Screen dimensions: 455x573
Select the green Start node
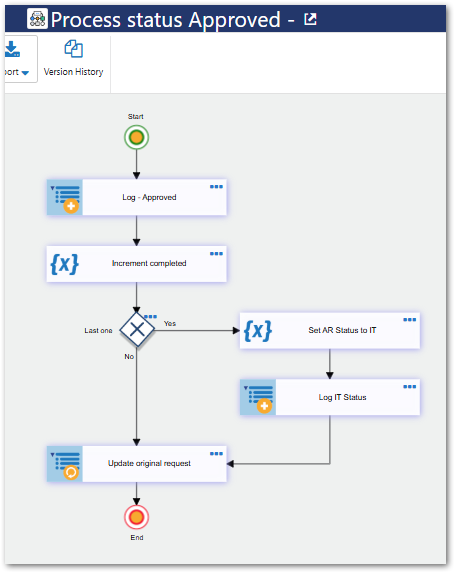[136, 137]
